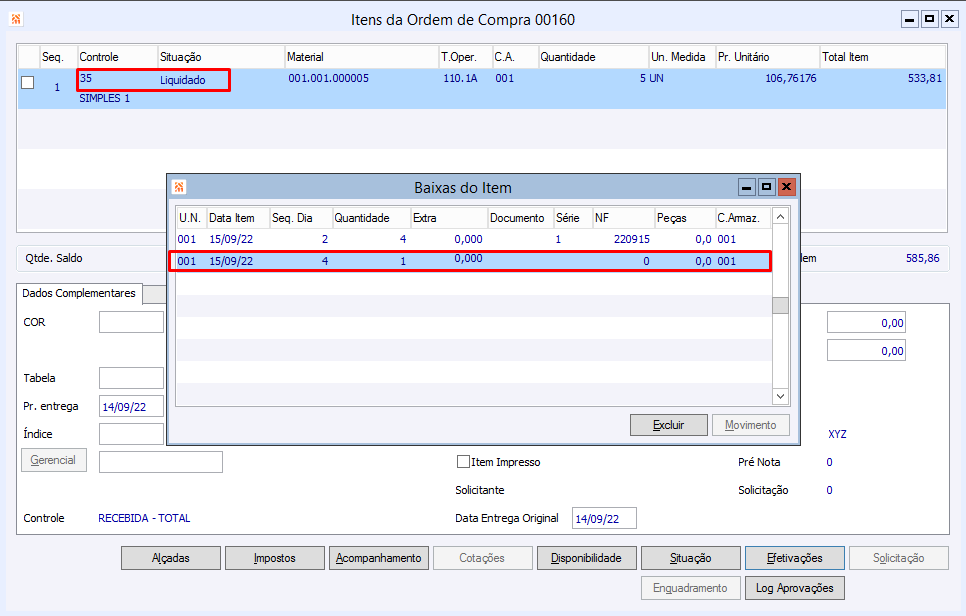The height and width of the screenshot is (616, 966).
Task: Open Alçadas
Action: coord(171,558)
